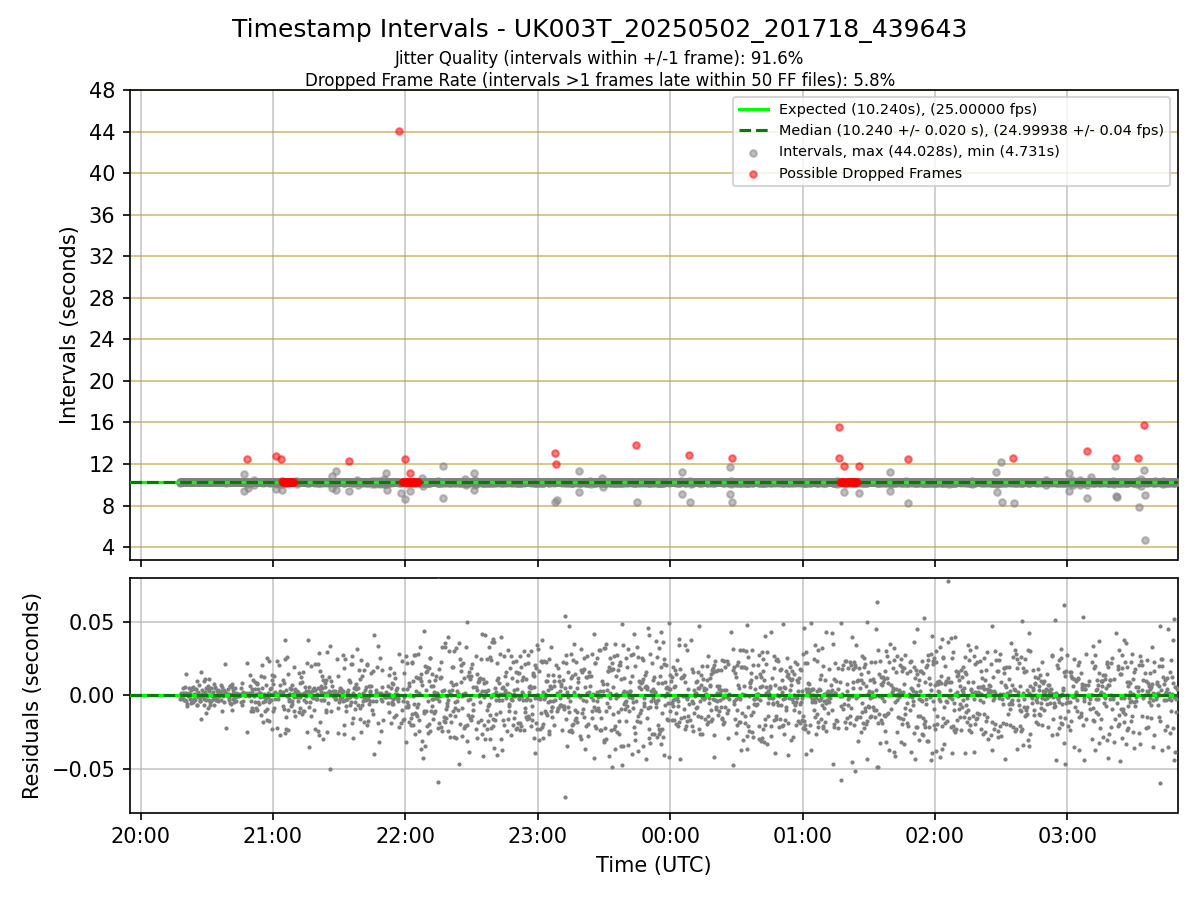Click the '02:00' x-axis tick label
The image size is (1200, 900).
pos(935,835)
